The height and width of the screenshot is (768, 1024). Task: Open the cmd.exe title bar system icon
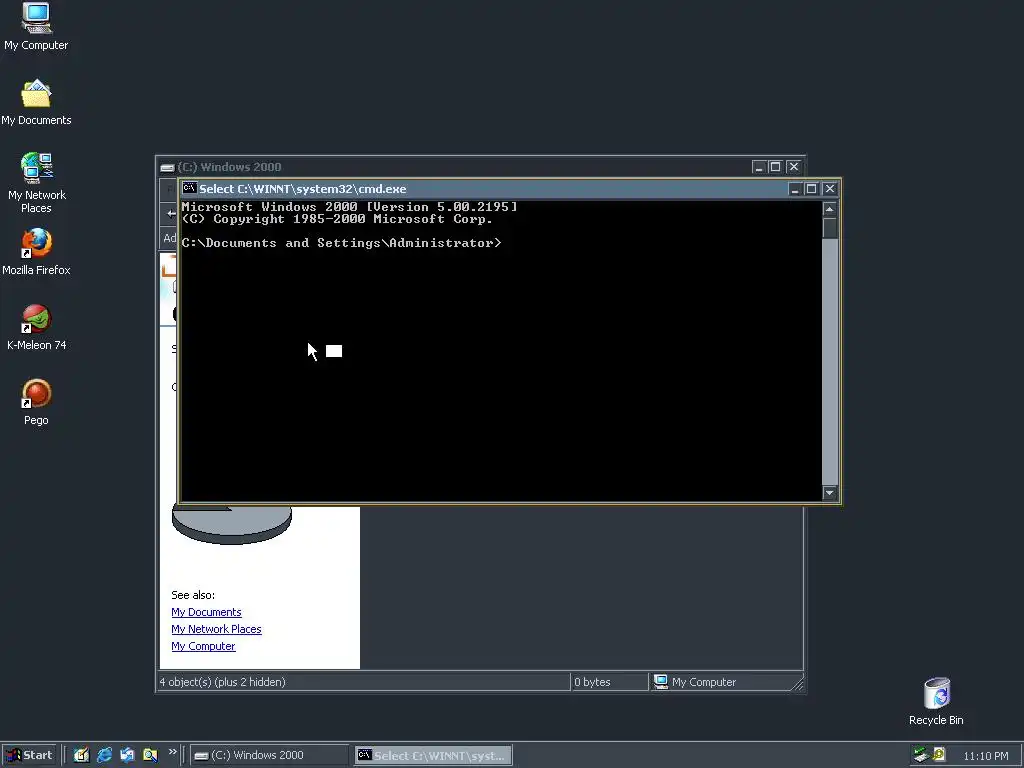click(x=189, y=188)
